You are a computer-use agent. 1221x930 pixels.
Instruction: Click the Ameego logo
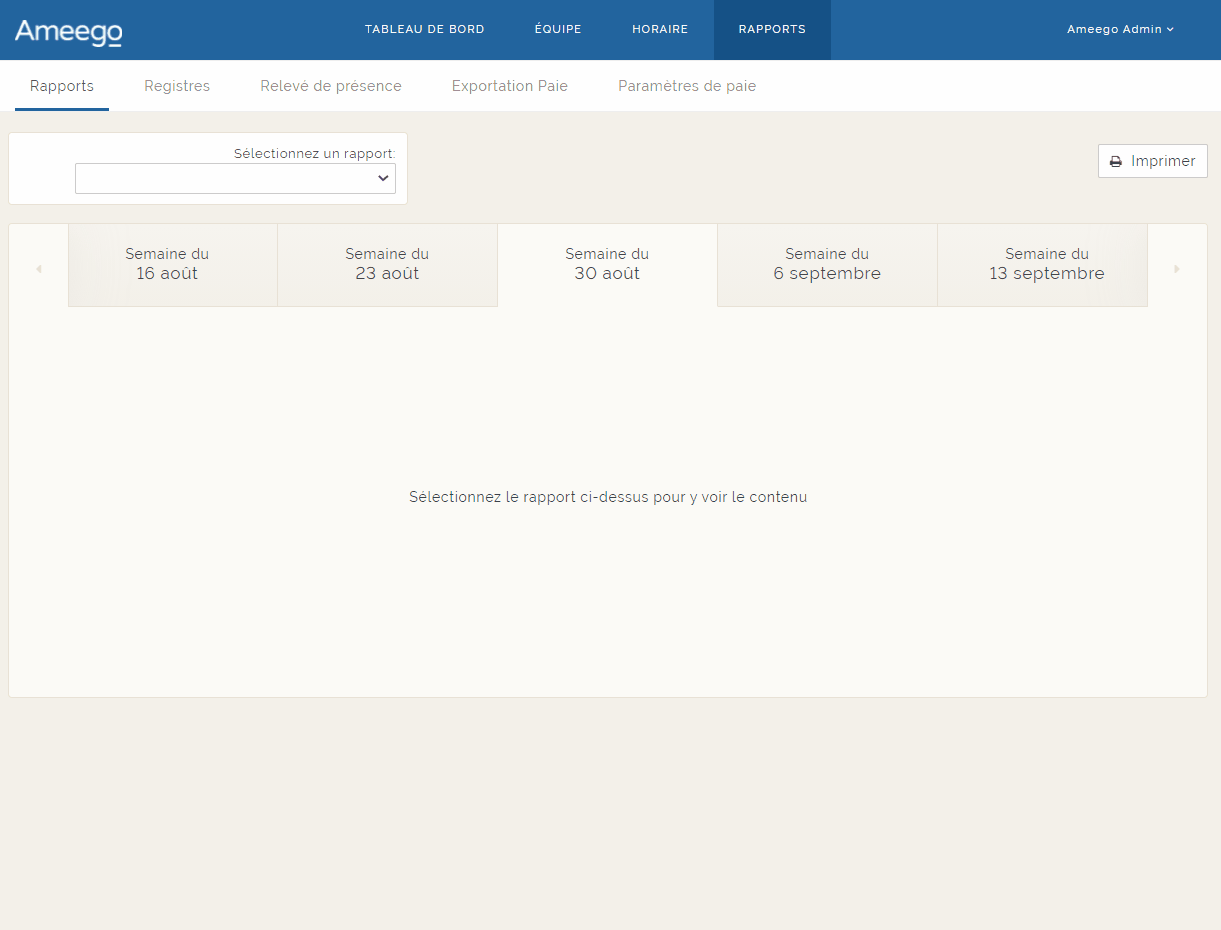pos(67,31)
